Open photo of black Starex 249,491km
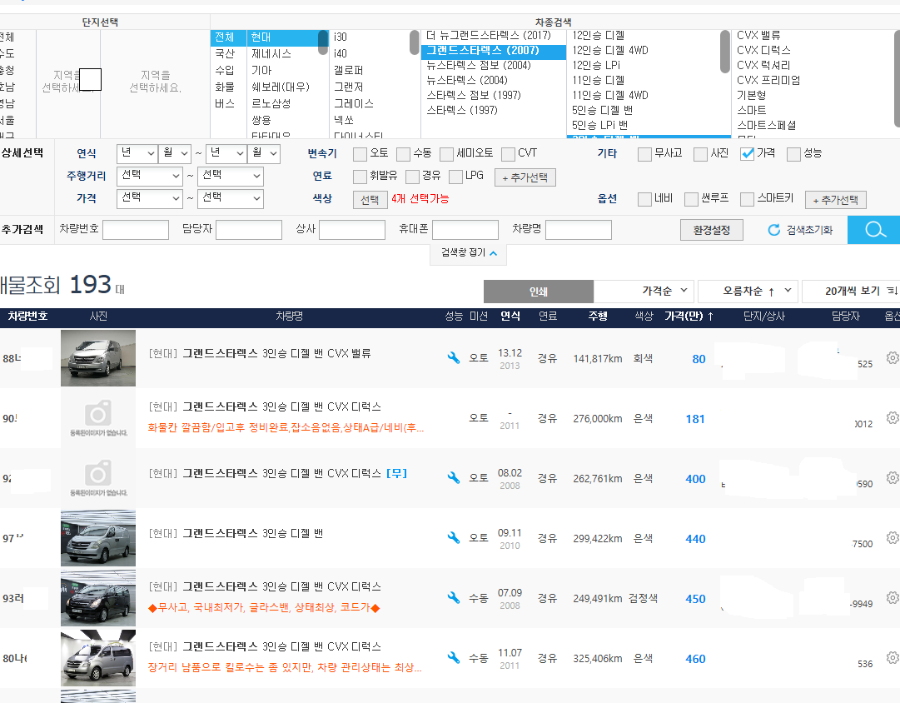The width and height of the screenshot is (900, 703). click(x=98, y=598)
